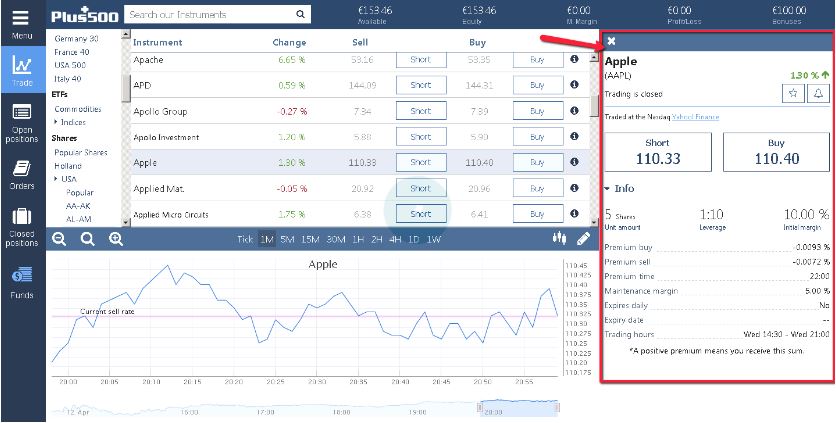The image size is (836, 423).
Task: Select the 2H chart interval
Action: point(376,240)
